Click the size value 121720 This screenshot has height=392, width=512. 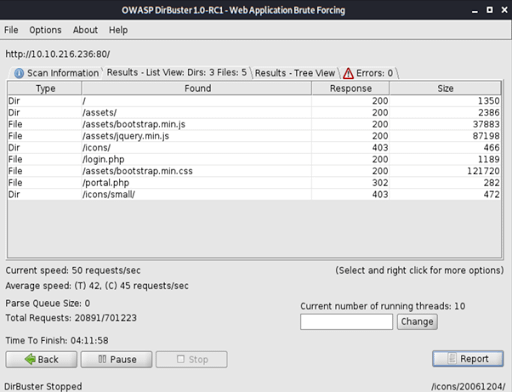coord(483,171)
